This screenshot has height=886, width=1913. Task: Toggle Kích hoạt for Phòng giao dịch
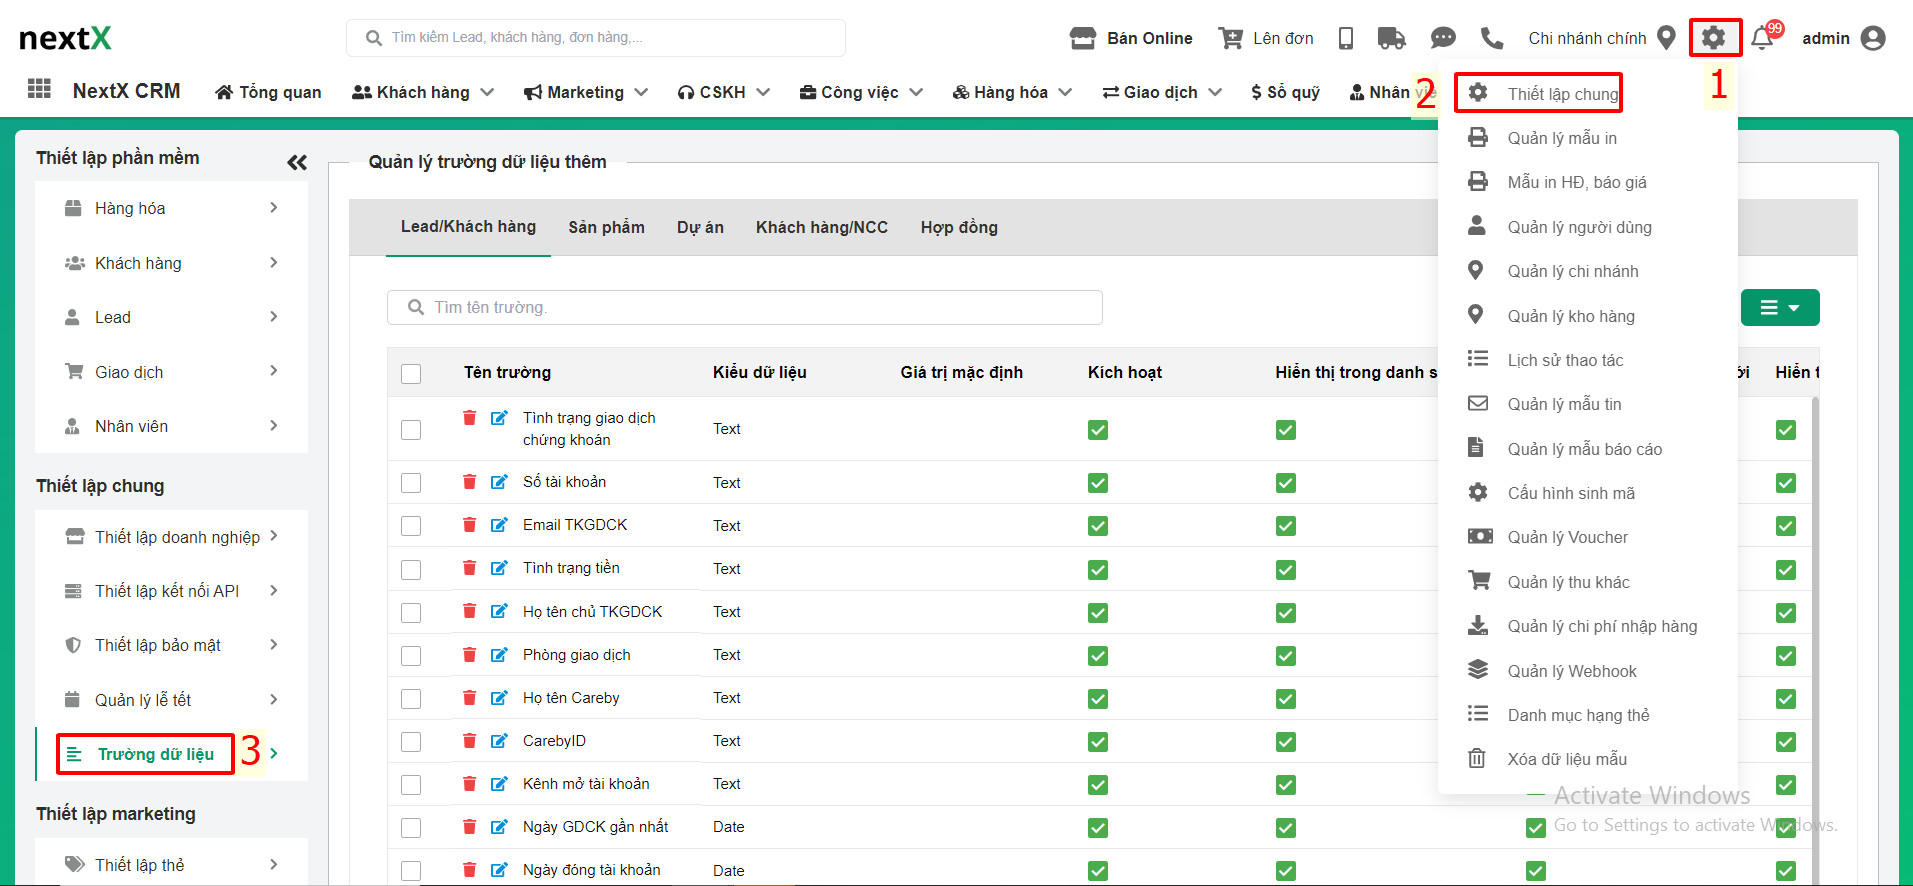point(1098,655)
